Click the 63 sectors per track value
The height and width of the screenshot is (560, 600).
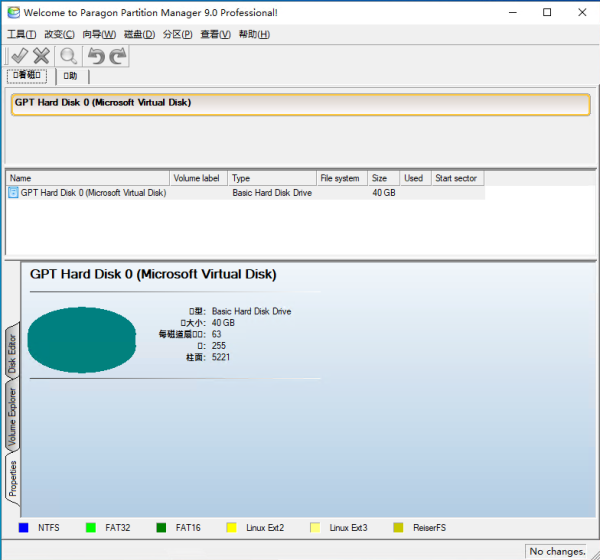[x=216, y=334]
